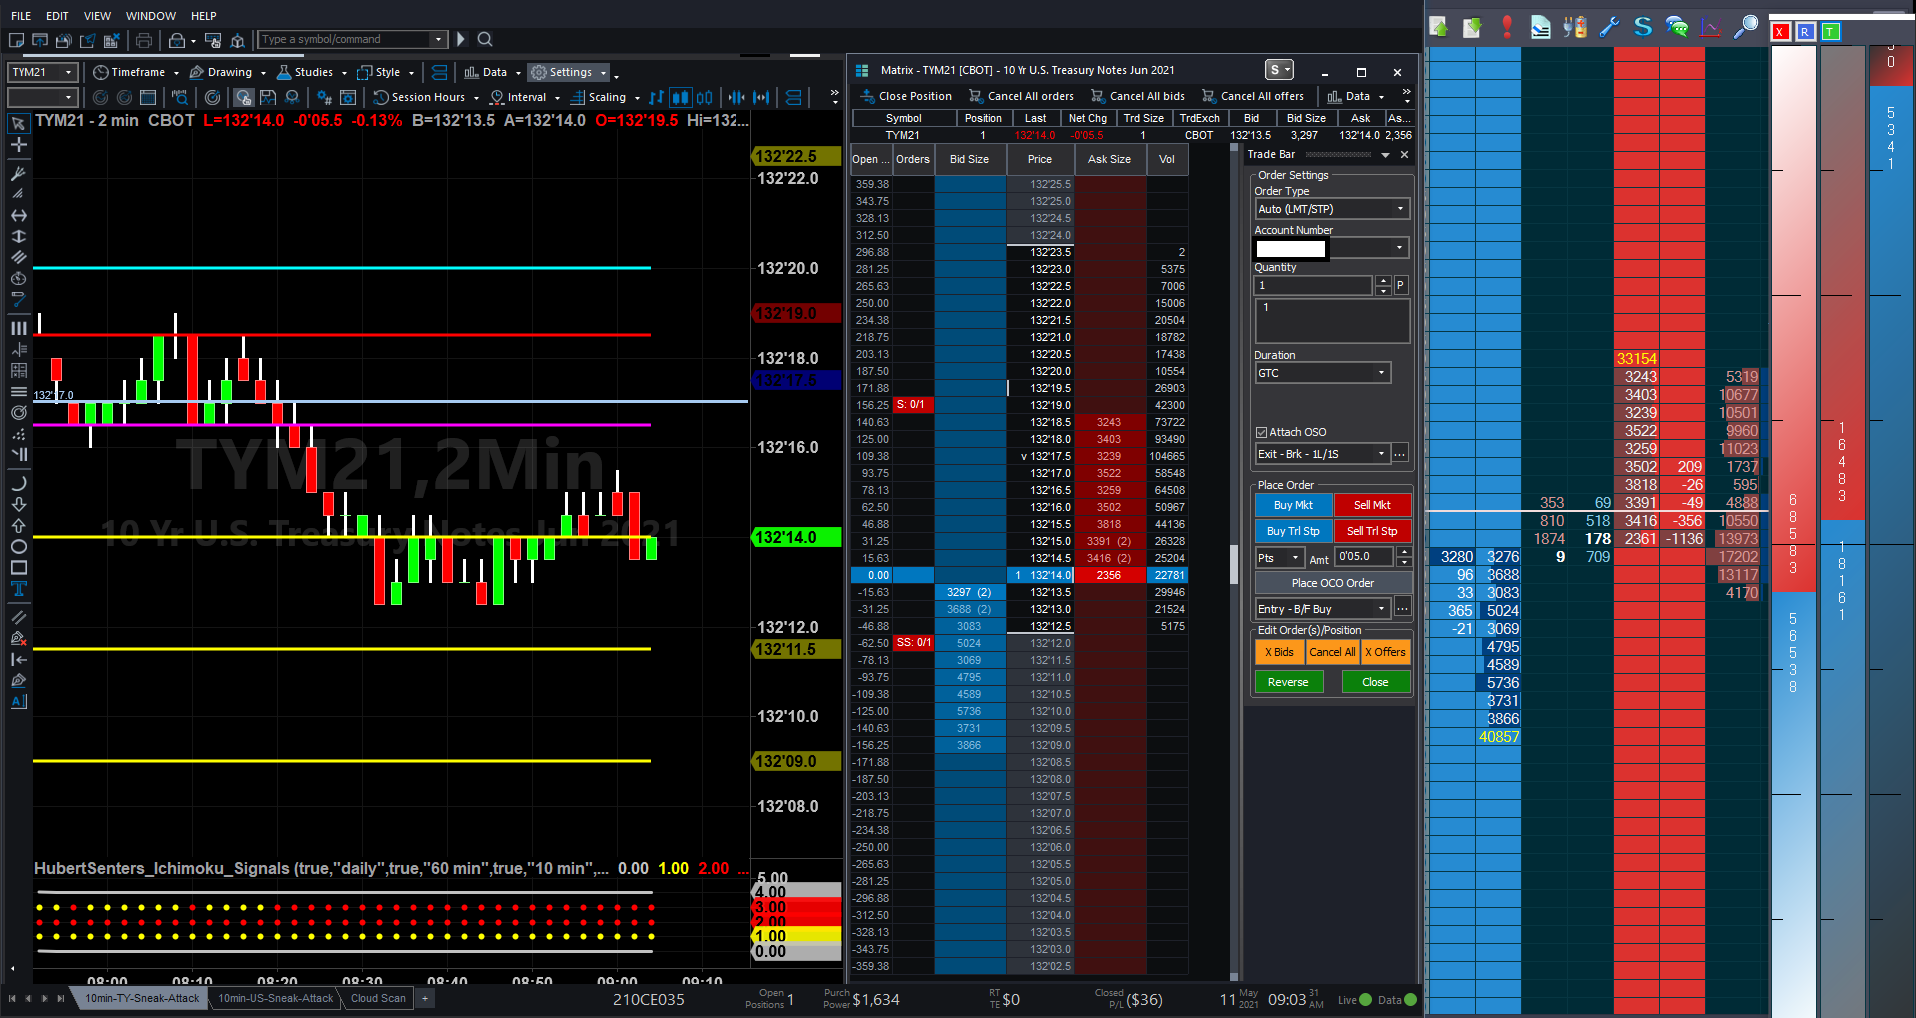Screen dimensions: 1916x1018
Task: Open the EDIT menu
Action: 57,16
